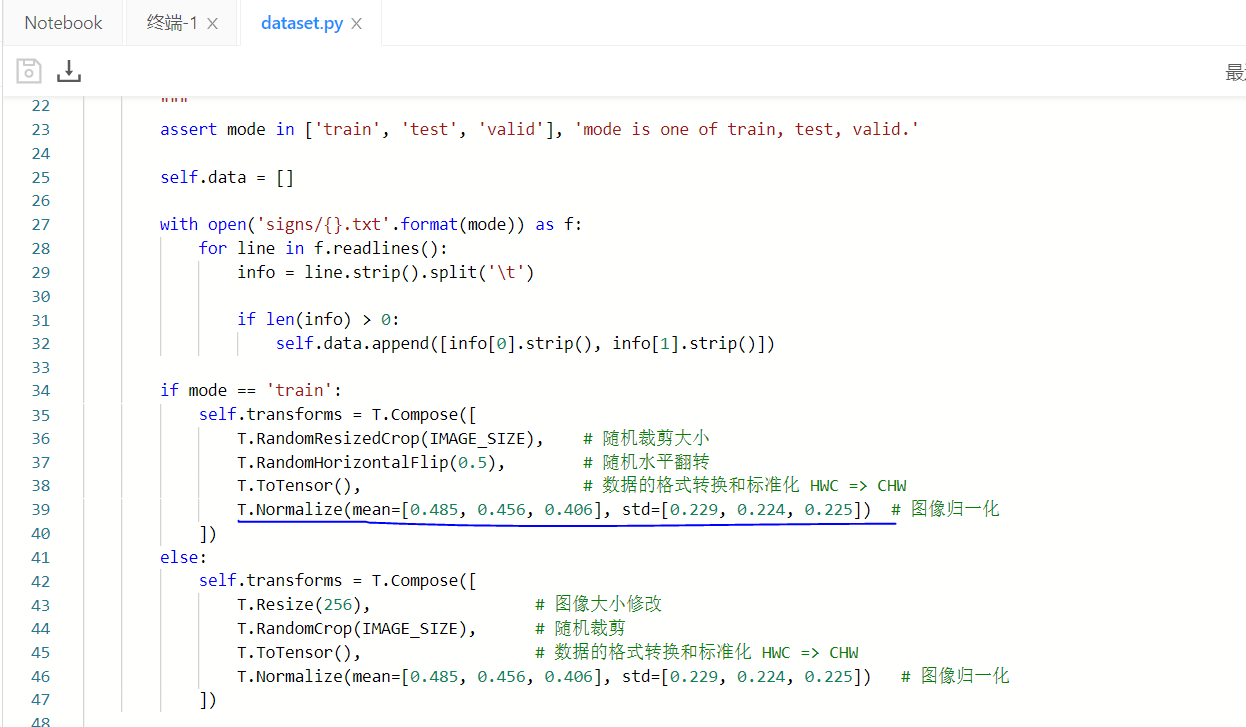Close the 终端-1 tab
Image resolution: width=1246 pixels, height=727 pixels.
(x=212, y=24)
